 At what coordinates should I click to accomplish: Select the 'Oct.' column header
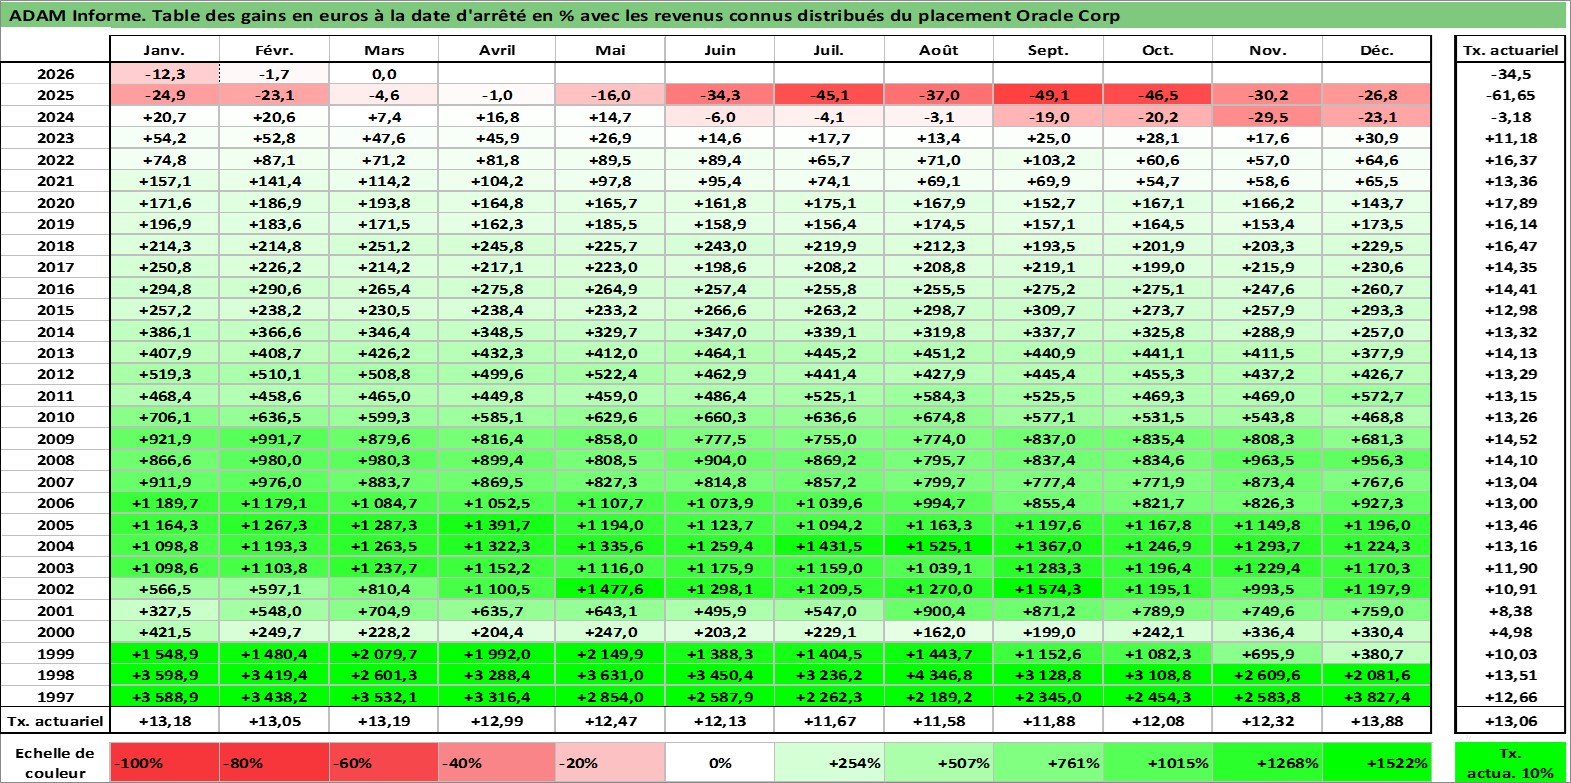click(x=1157, y=50)
